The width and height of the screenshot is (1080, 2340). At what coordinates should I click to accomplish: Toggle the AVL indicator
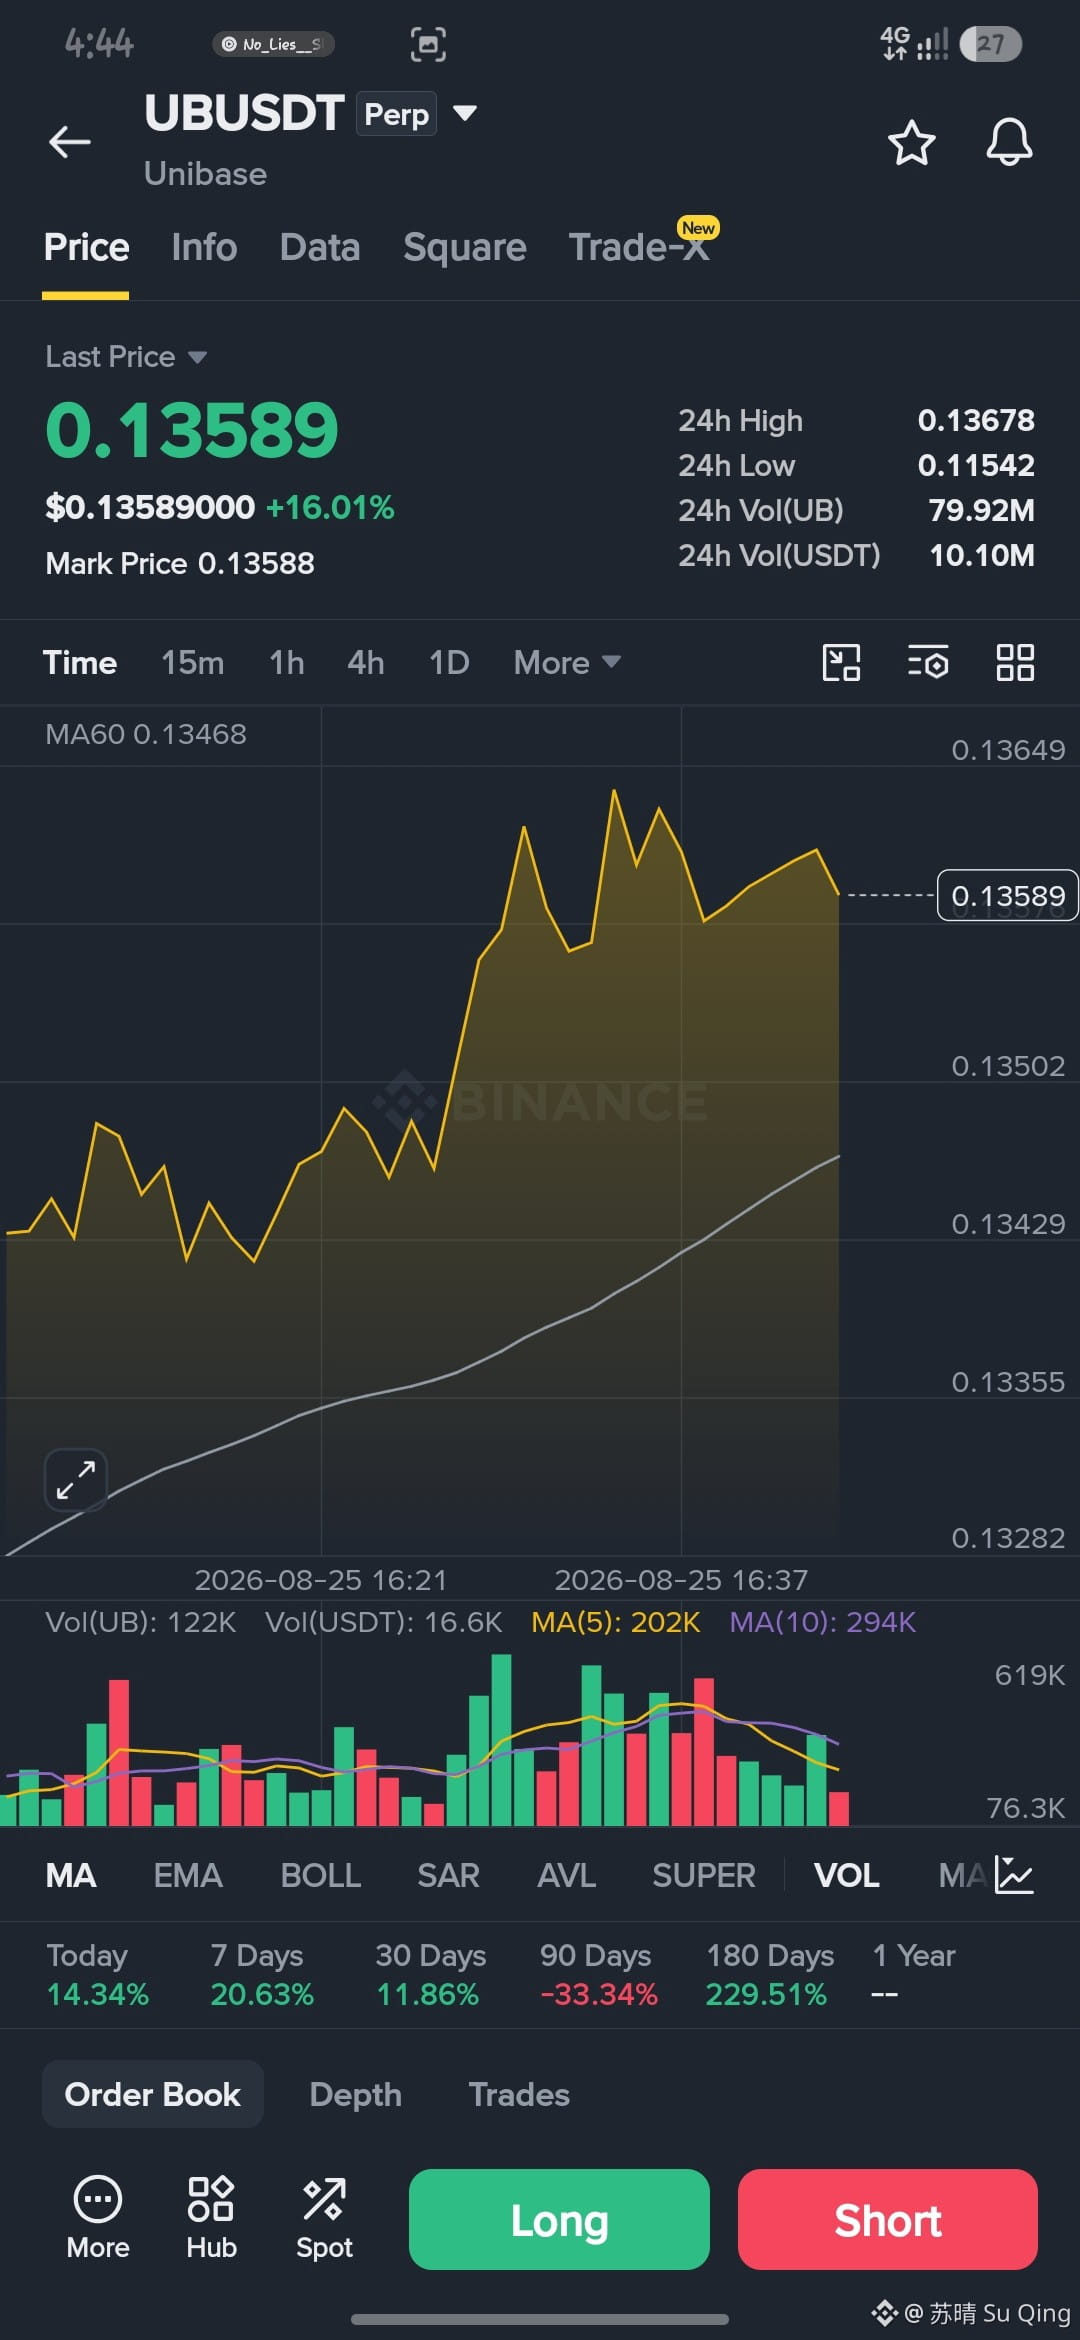click(566, 1875)
